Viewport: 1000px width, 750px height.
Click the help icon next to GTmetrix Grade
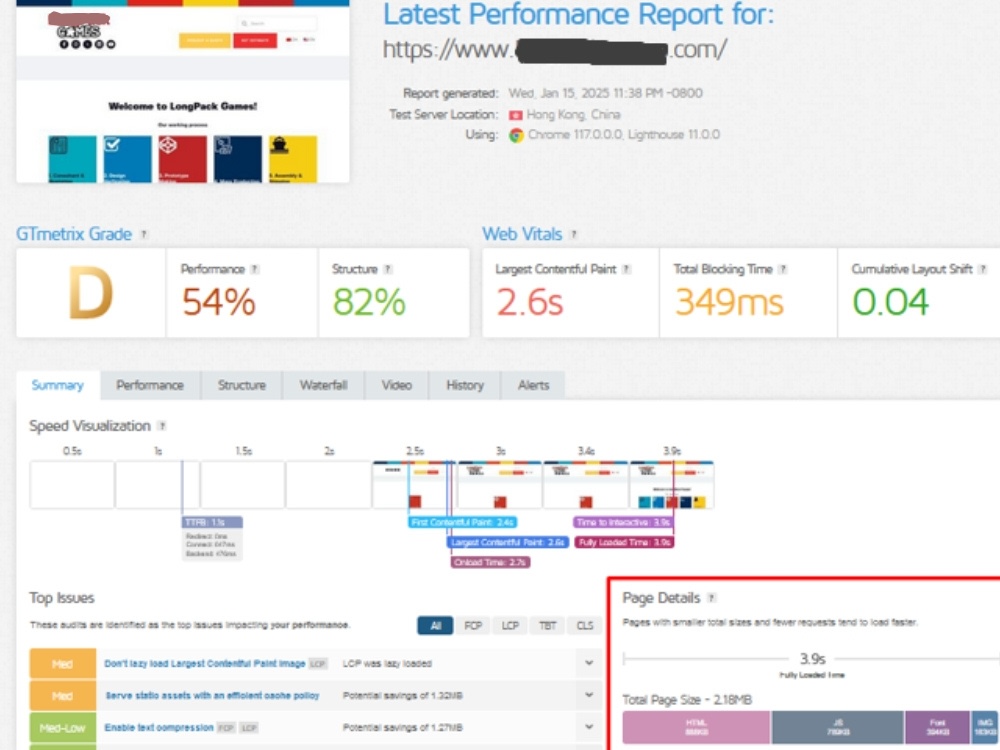[x=143, y=235]
